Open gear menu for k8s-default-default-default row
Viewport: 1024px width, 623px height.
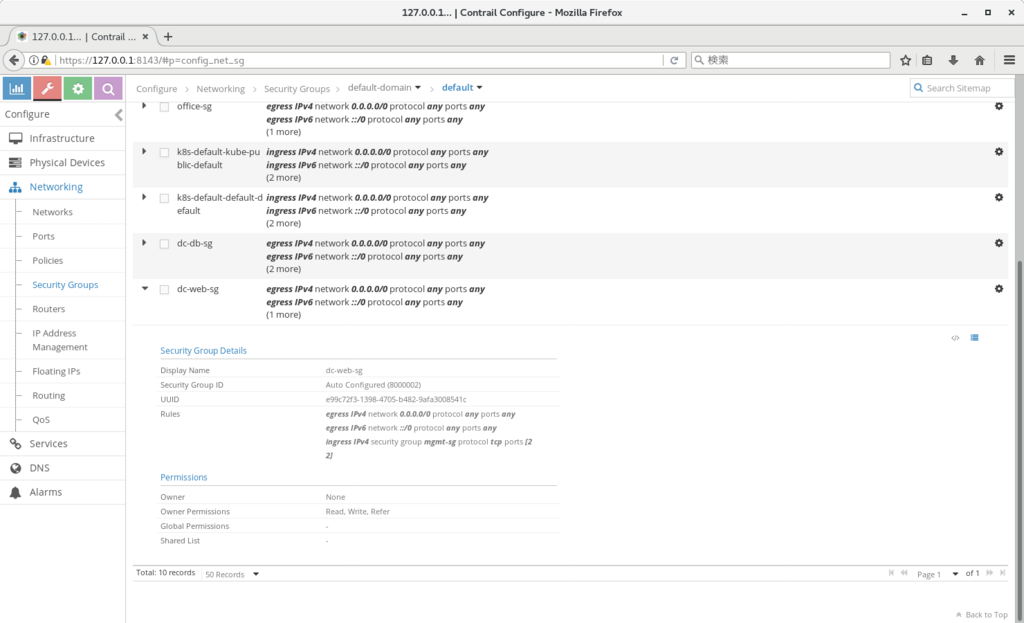point(999,197)
